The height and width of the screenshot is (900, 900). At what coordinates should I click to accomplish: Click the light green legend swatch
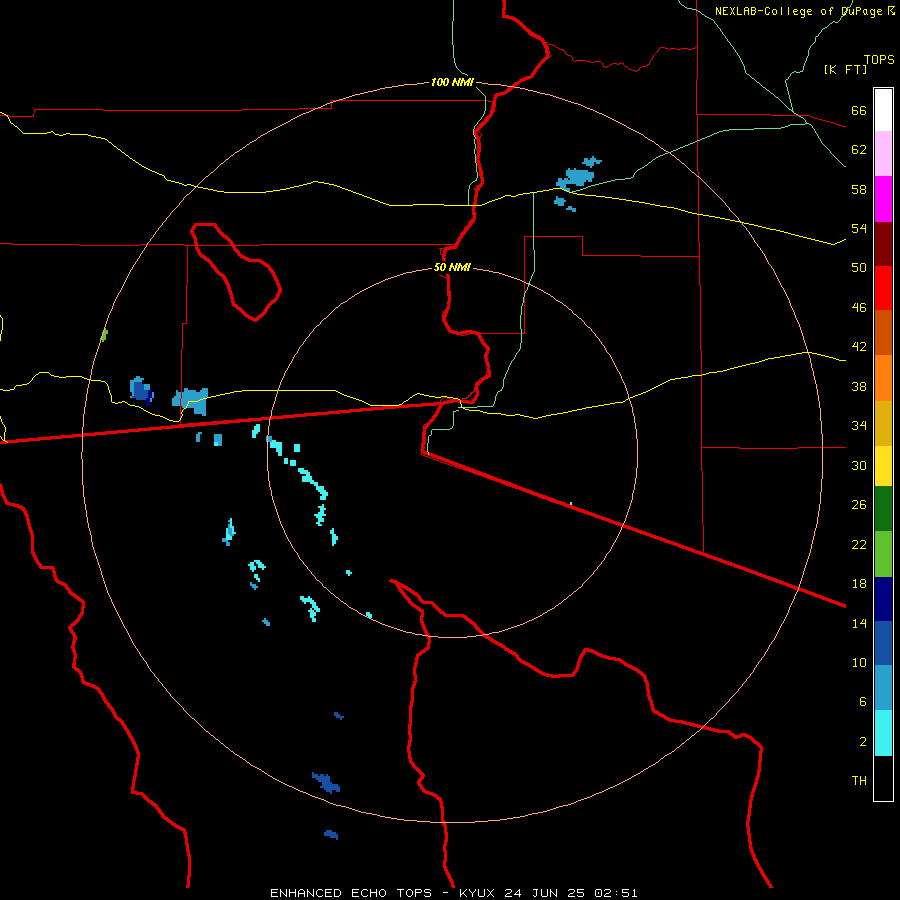coord(883,554)
